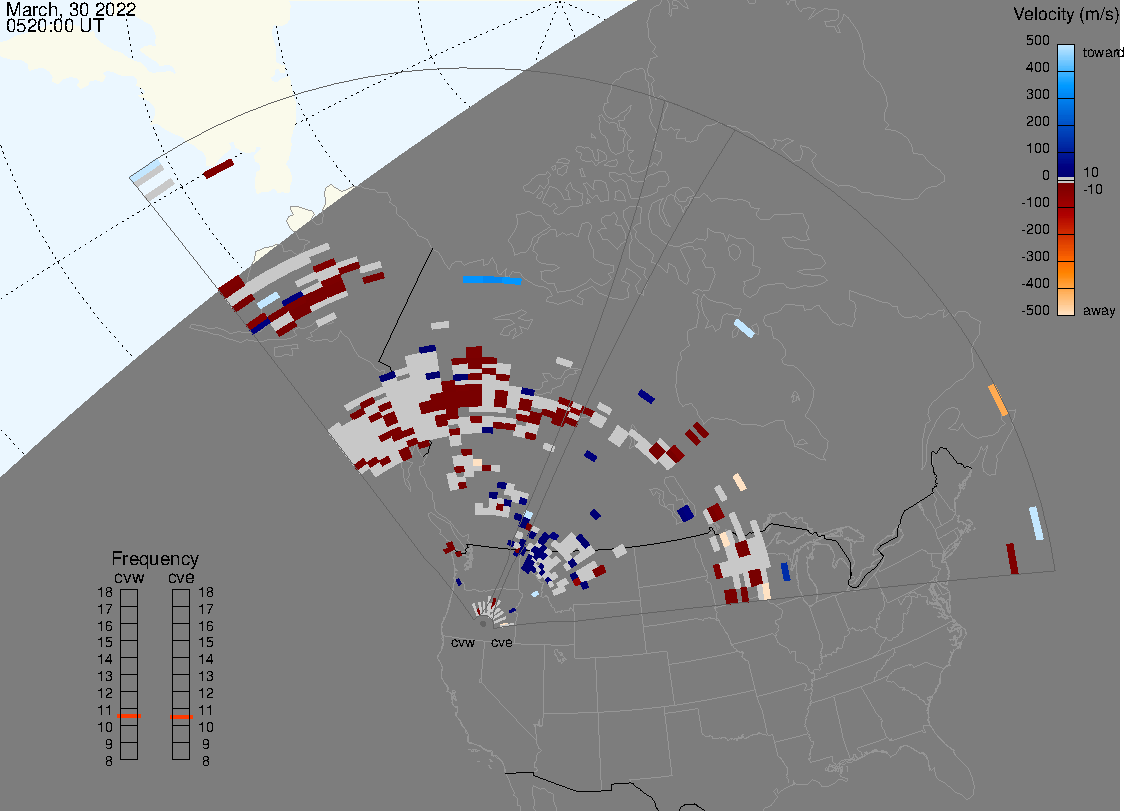Select the 300–400 blue color bar segment

coord(1066,85)
